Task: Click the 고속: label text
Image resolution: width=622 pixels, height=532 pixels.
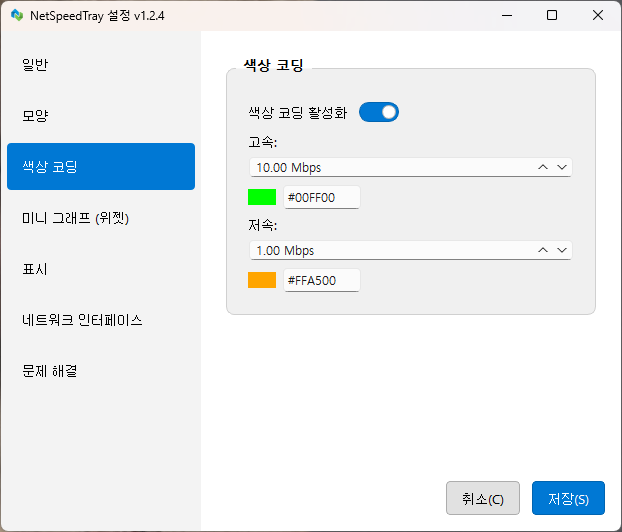Action: (x=263, y=142)
